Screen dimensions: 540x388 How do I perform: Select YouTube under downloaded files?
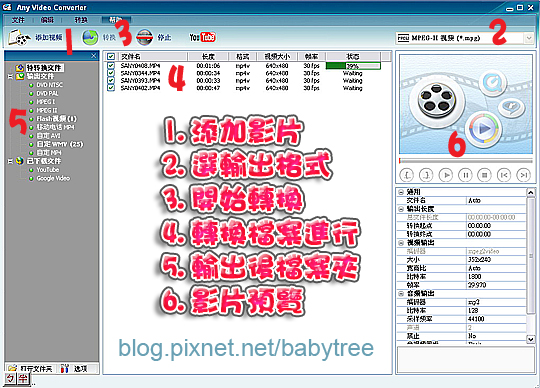click(x=48, y=170)
